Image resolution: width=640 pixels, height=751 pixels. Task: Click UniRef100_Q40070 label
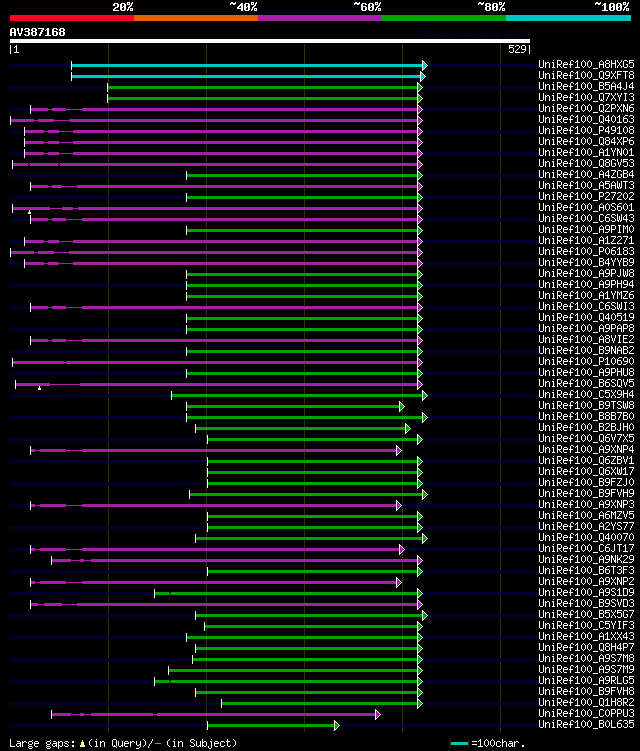[x=586, y=538]
